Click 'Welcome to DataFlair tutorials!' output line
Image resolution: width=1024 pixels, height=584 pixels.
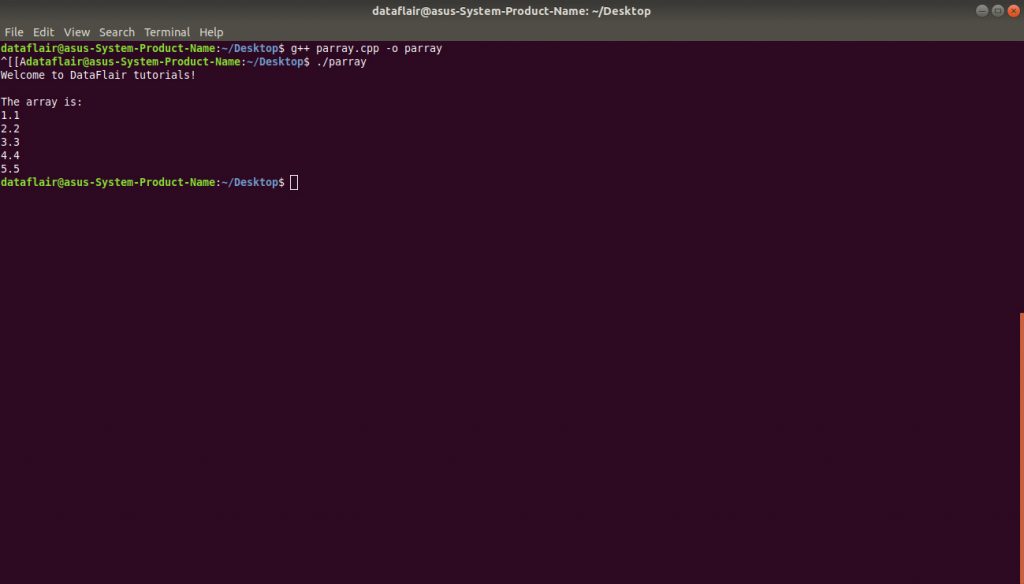pyautogui.click(x=98, y=75)
